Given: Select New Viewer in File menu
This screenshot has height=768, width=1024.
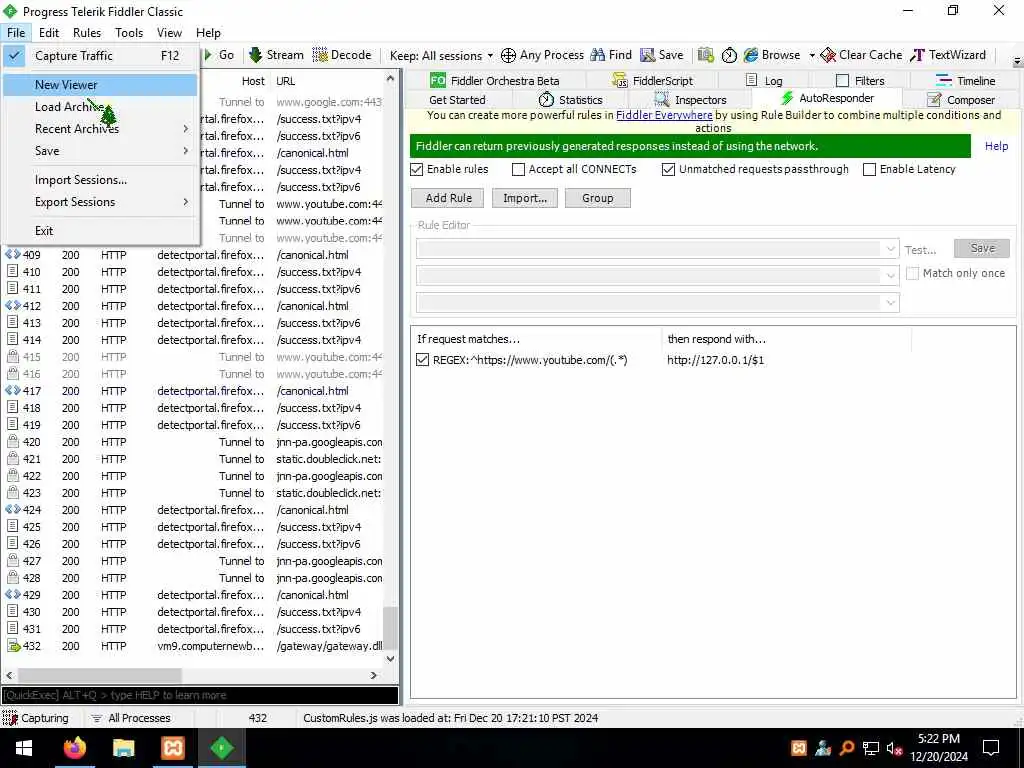Looking at the screenshot, I should click(99, 85).
